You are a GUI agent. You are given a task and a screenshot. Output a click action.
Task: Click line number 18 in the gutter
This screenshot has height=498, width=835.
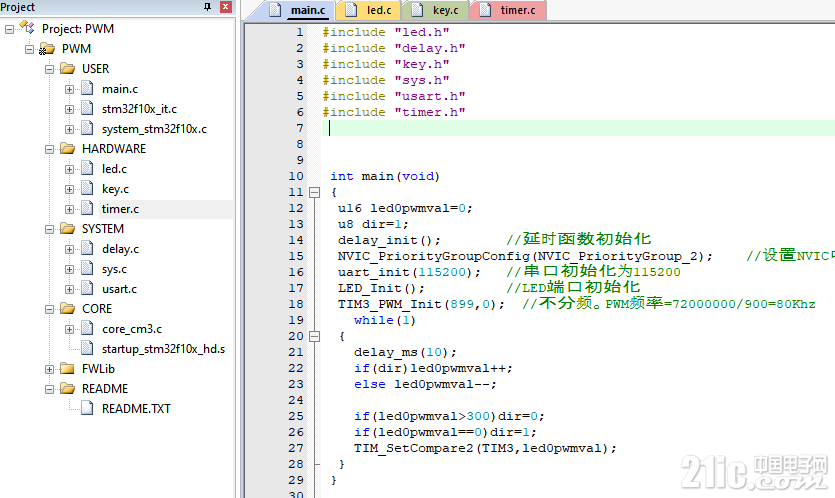pos(296,304)
